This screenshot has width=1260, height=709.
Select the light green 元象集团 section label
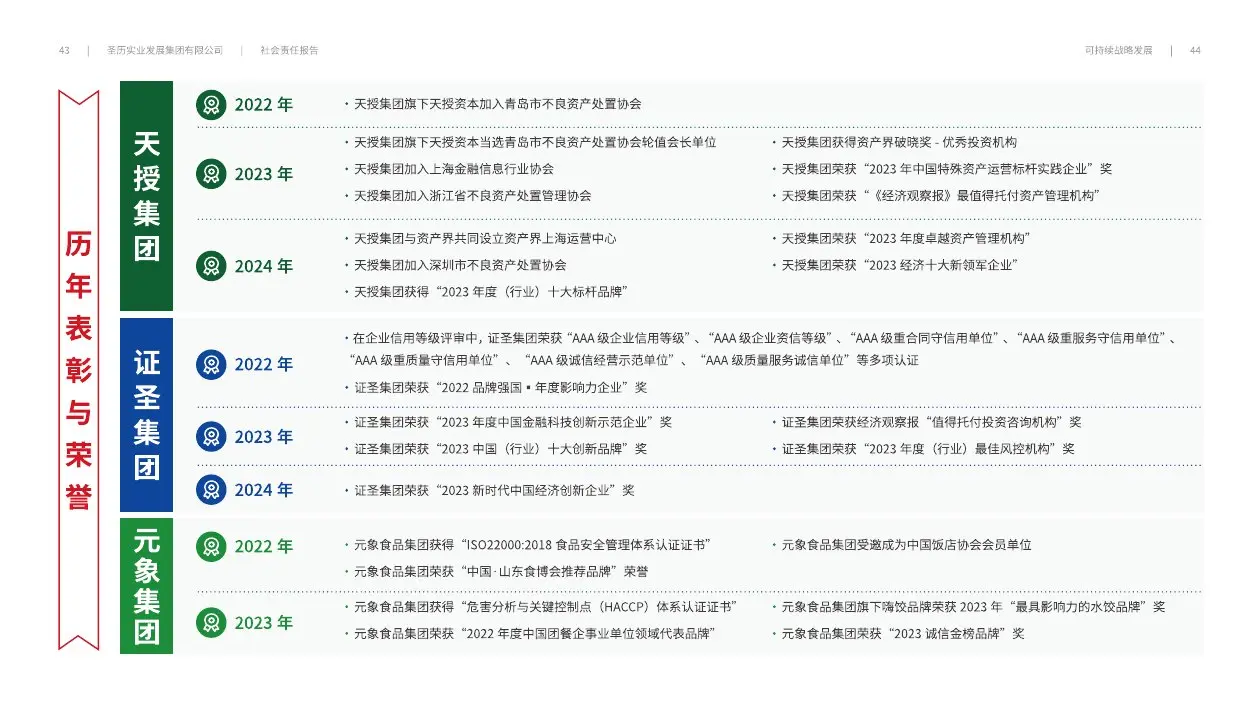tap(146, 586)
